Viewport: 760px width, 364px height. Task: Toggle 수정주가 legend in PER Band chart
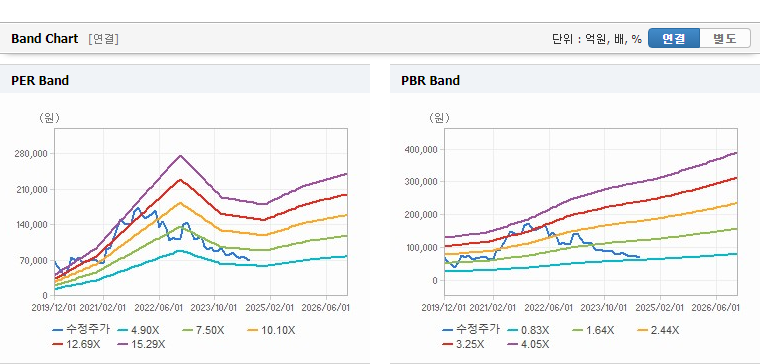point(81,330)
